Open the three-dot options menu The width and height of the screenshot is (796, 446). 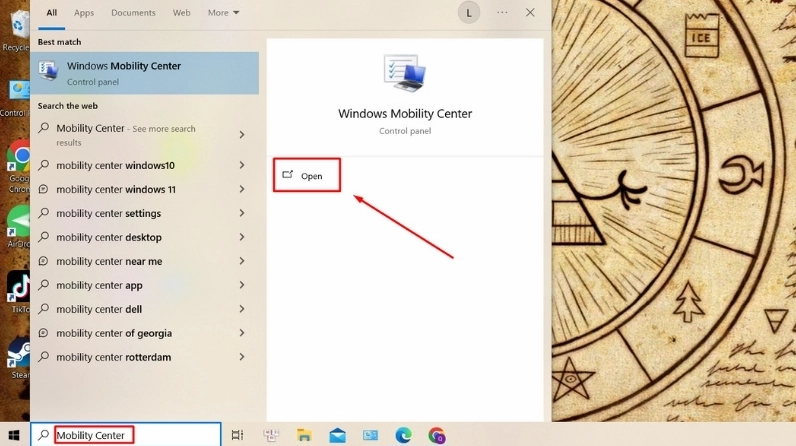pyautogui.click(x=502, y=13)
